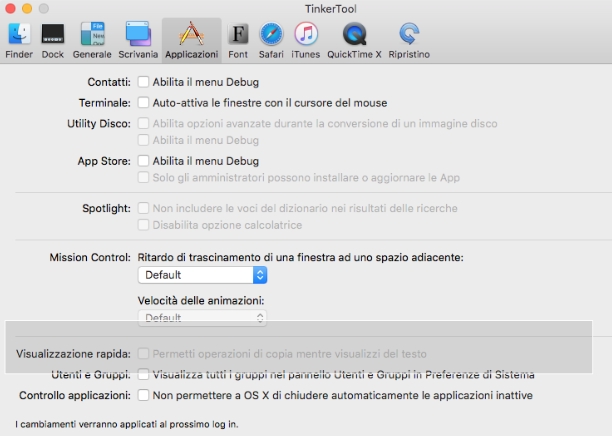Open the Safari compass icon pane
The height and width of the screenshot is (436, 612).
pos(271,41)
